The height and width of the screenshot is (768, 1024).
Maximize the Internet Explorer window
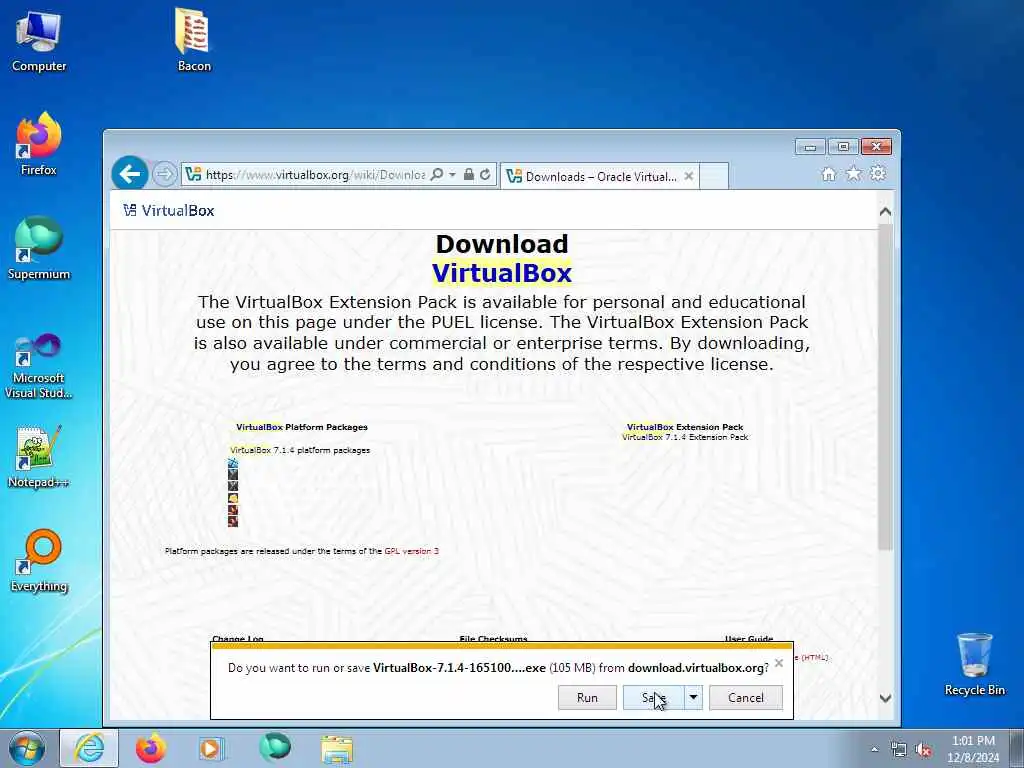click(x=843, y=147)
